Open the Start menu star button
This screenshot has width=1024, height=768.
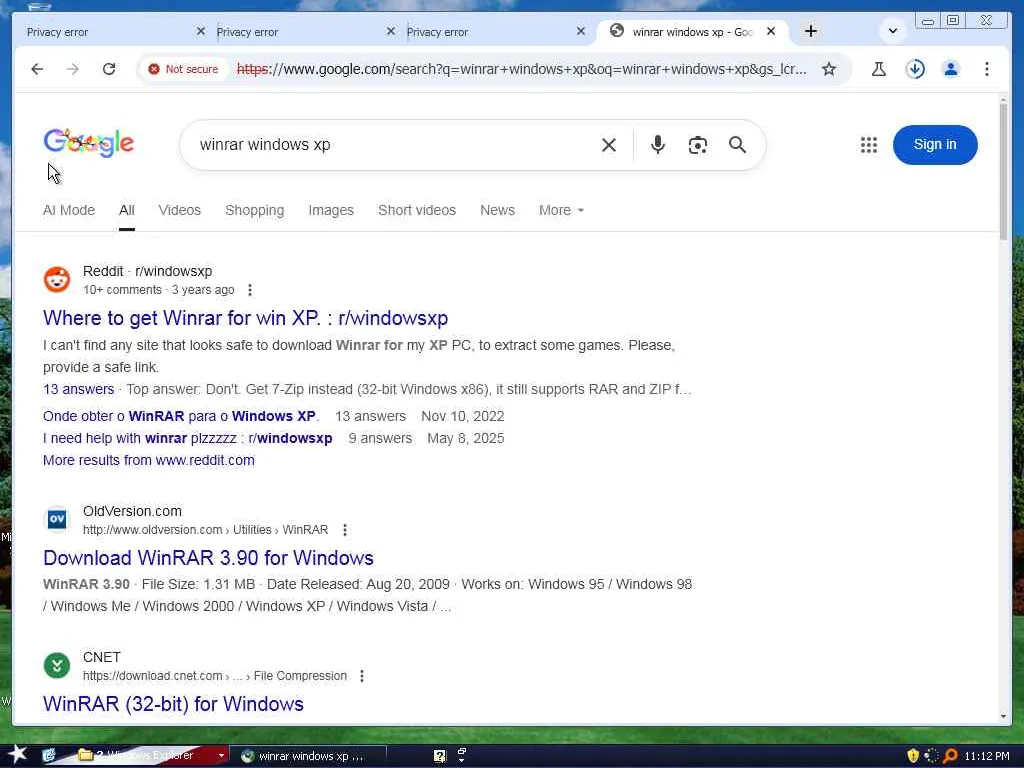17,755
